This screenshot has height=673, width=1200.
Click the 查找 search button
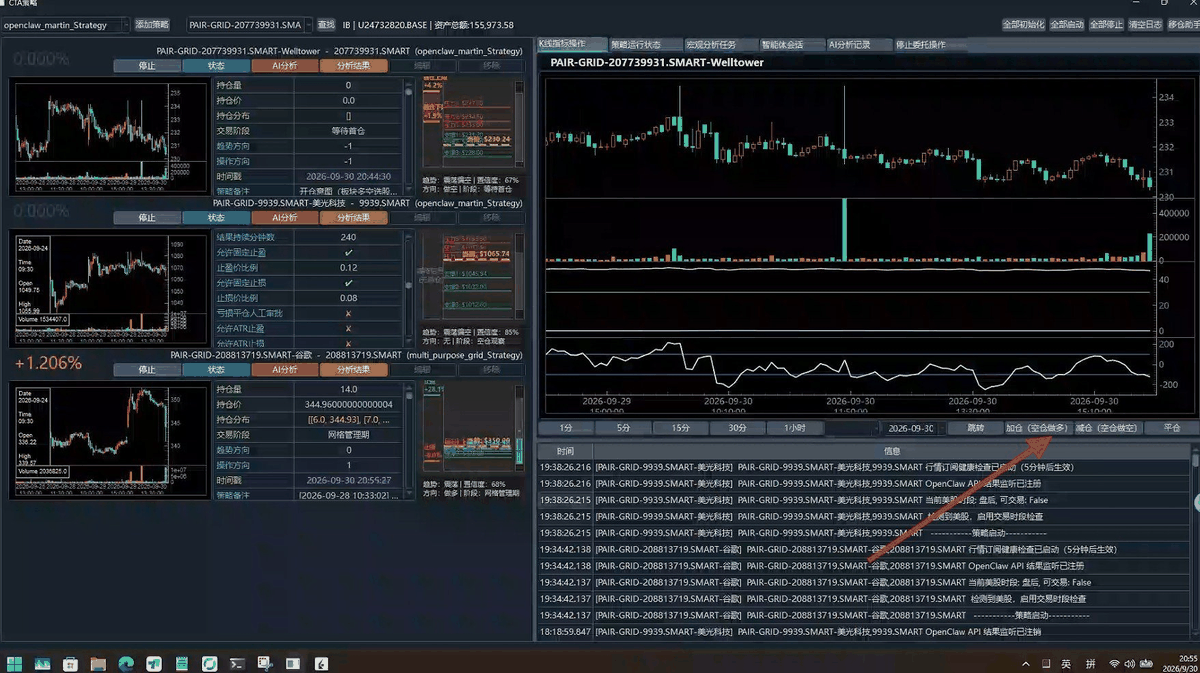coord(326,24)
